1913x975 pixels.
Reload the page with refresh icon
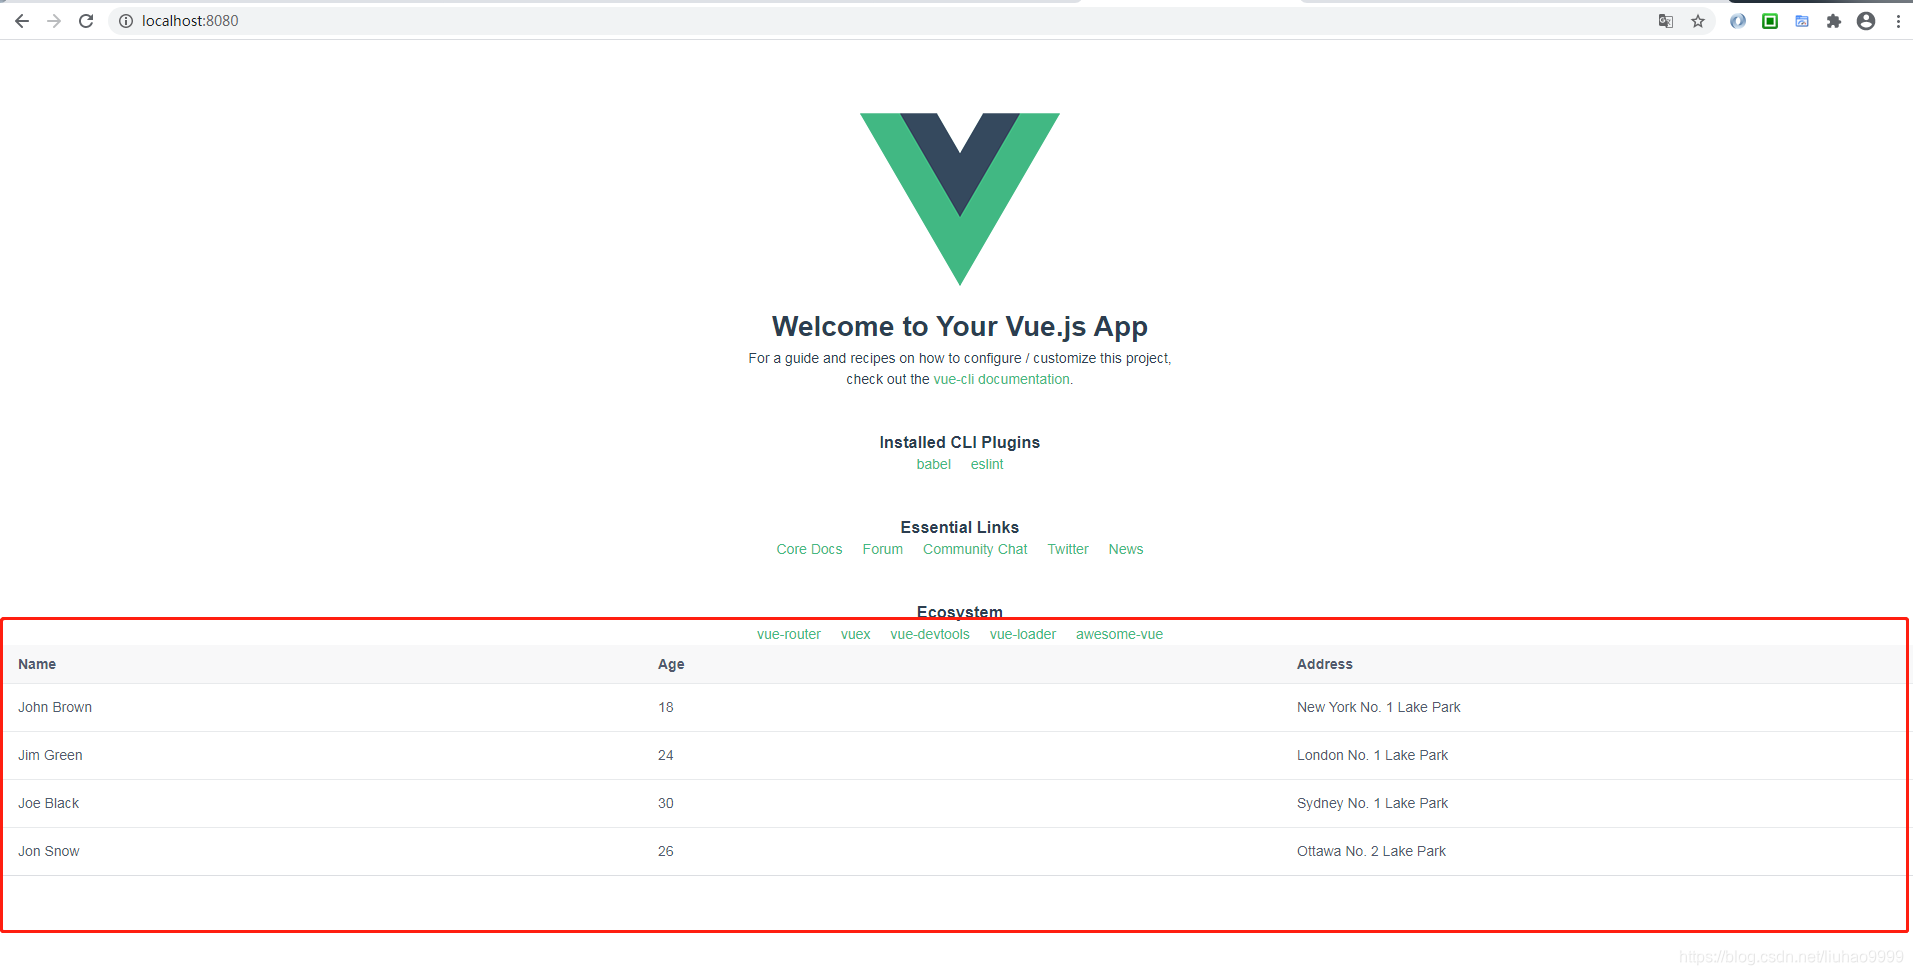click(86, 21)
